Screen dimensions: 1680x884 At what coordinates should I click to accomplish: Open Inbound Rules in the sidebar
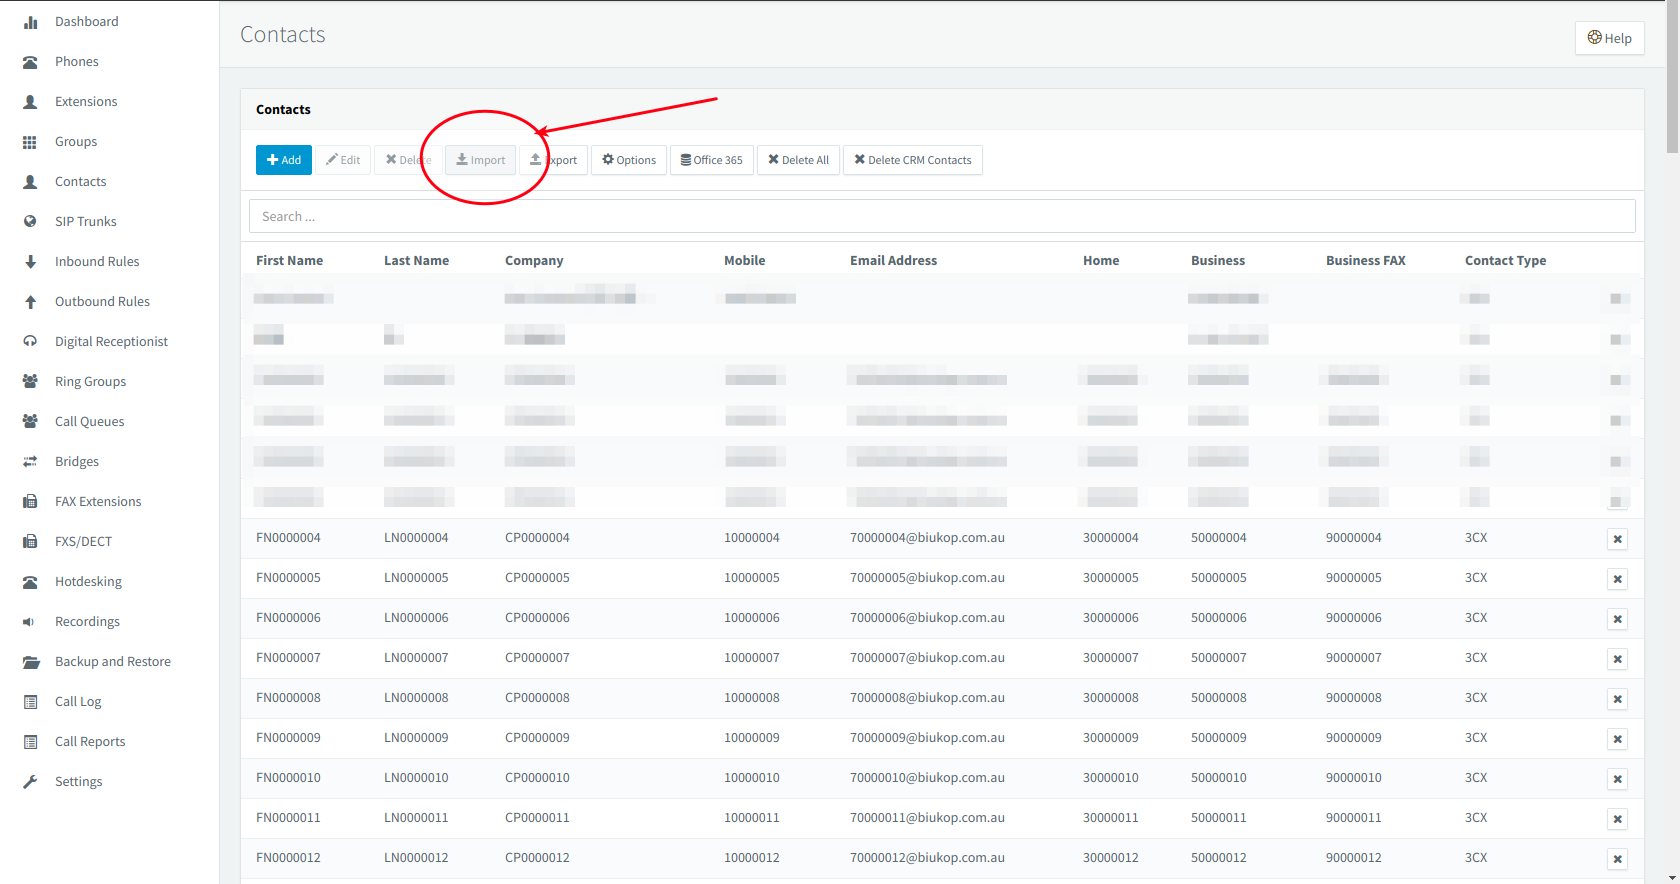tap(97, 262)
